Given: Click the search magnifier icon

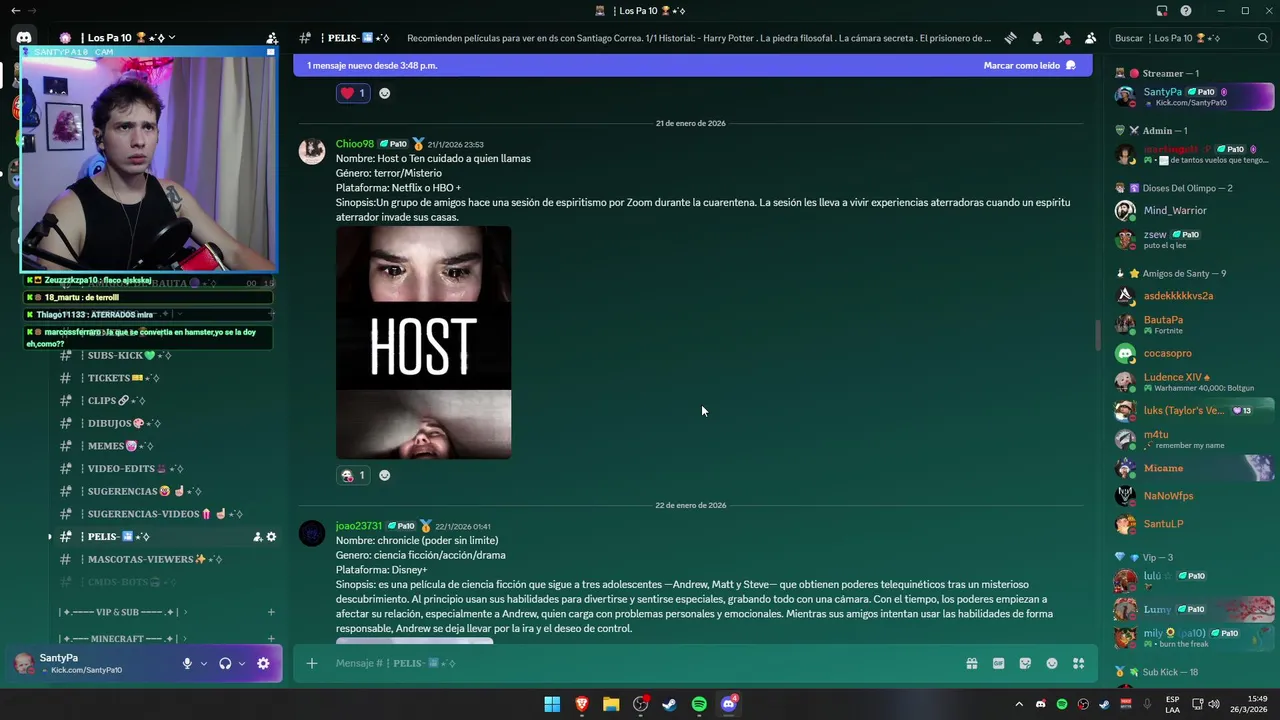Looking at the screenshot, I should (1263, 38).
